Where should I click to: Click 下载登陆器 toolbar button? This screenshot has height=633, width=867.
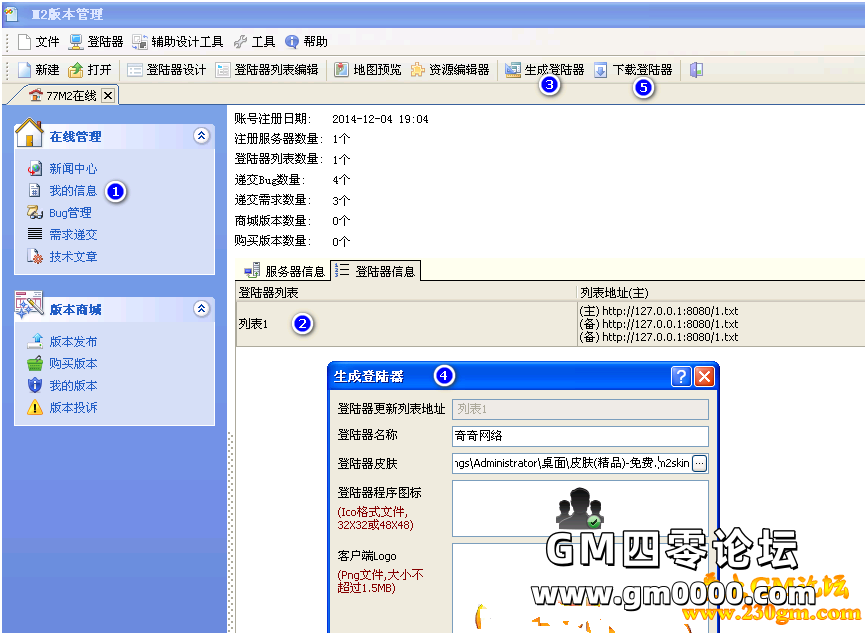coord(633,70)
